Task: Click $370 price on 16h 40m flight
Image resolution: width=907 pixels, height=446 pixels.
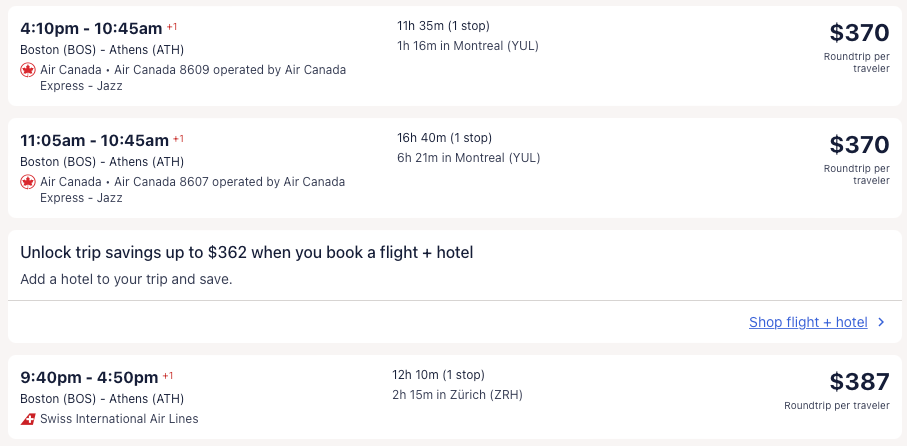Action: (859, 145)
